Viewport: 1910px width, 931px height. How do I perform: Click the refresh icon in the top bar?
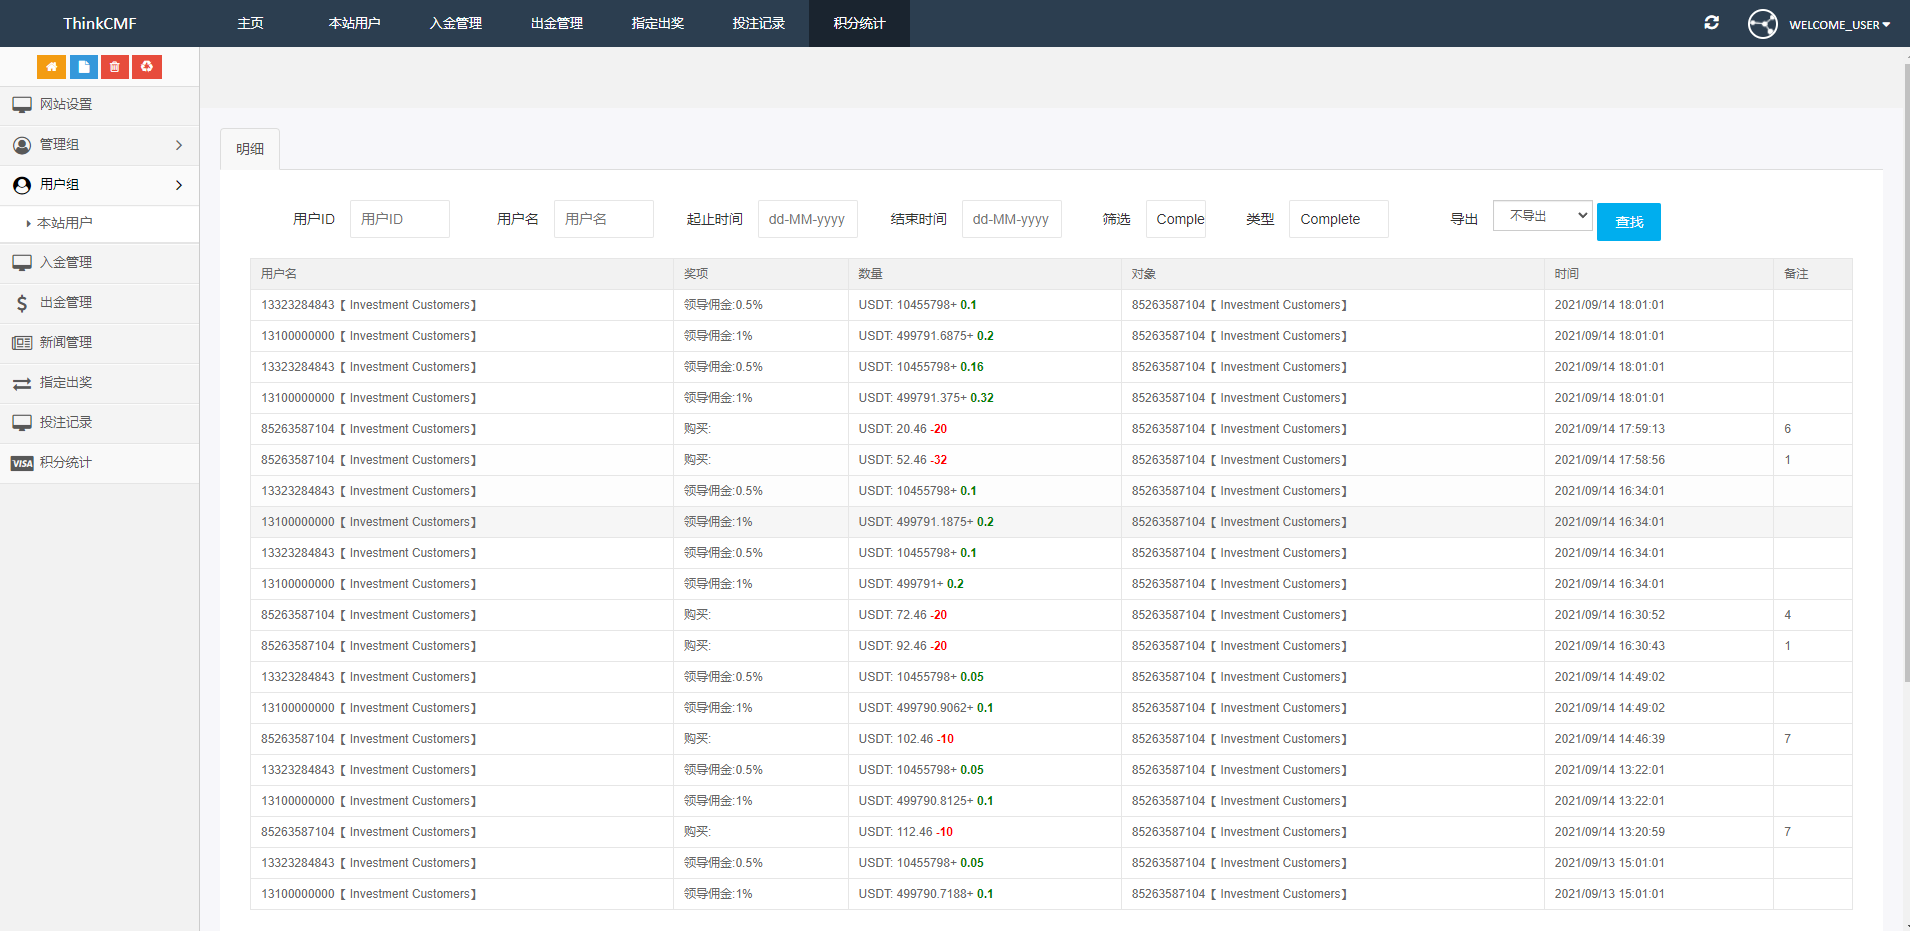pos(1712,22)
